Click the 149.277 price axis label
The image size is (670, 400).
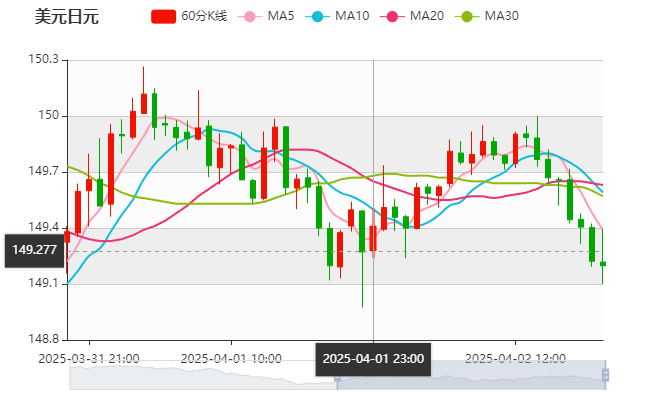tap(33, 250)
